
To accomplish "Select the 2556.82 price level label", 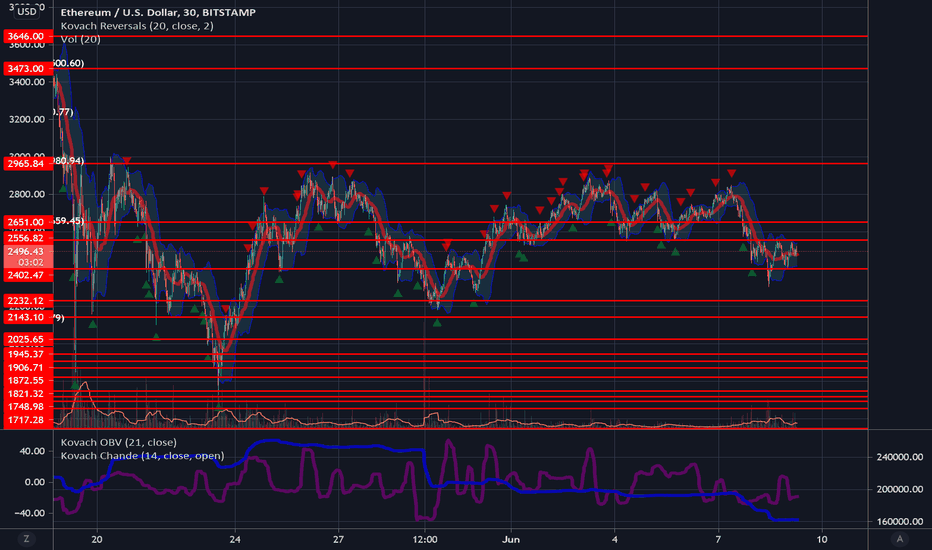I will pos(28,238).
